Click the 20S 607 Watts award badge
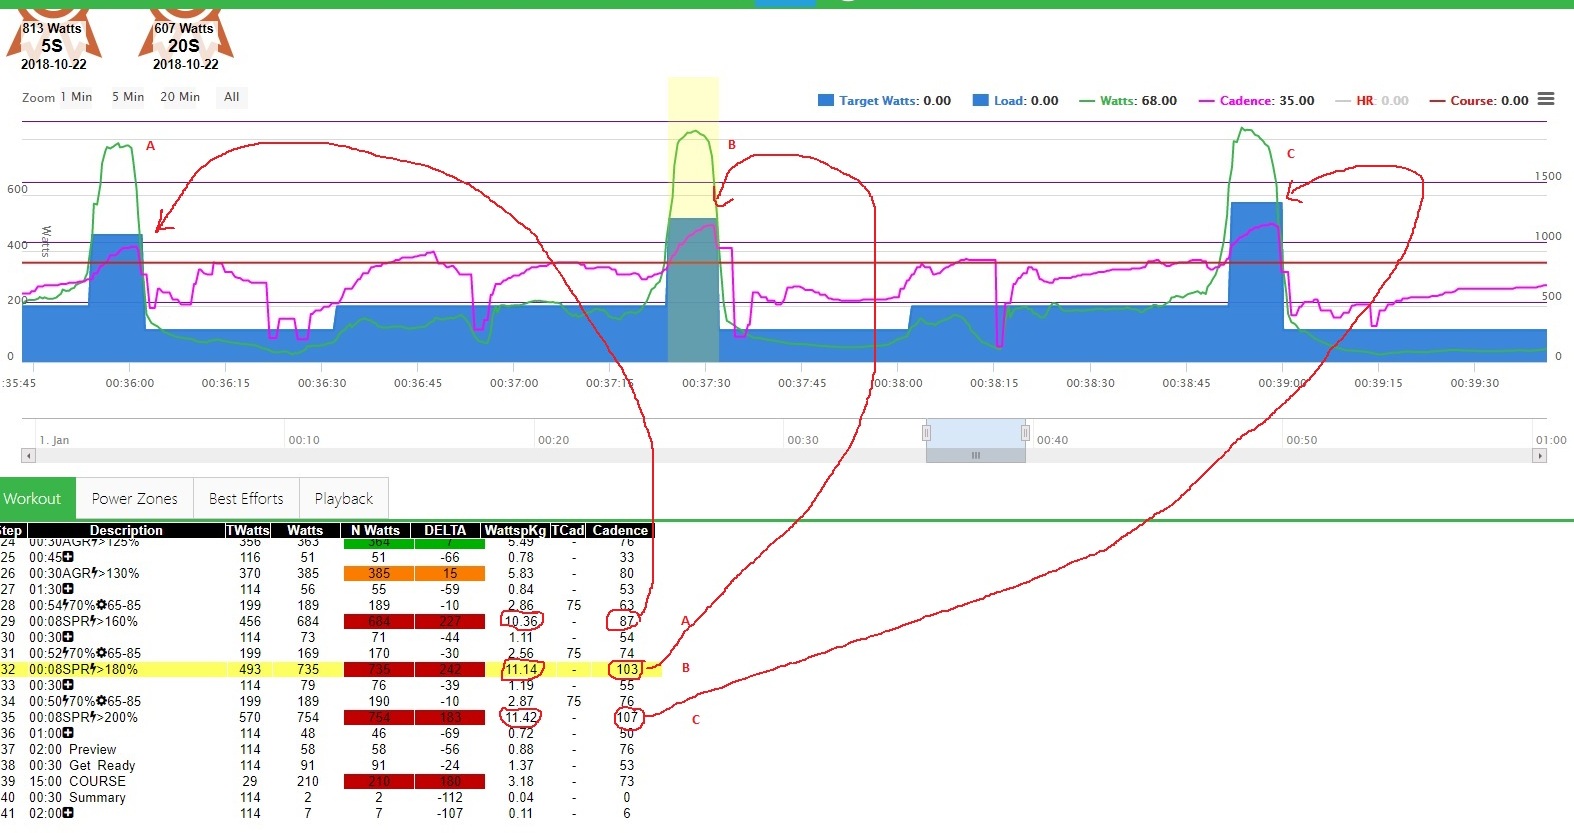 tap(185, 40)
